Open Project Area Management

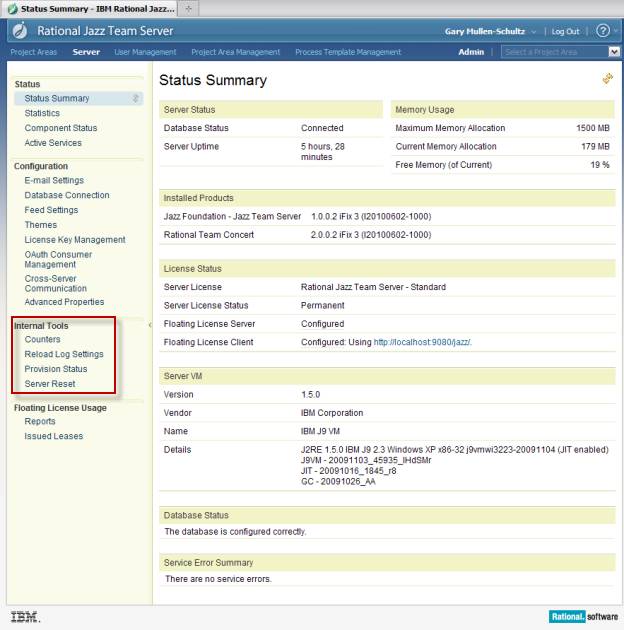235,52
